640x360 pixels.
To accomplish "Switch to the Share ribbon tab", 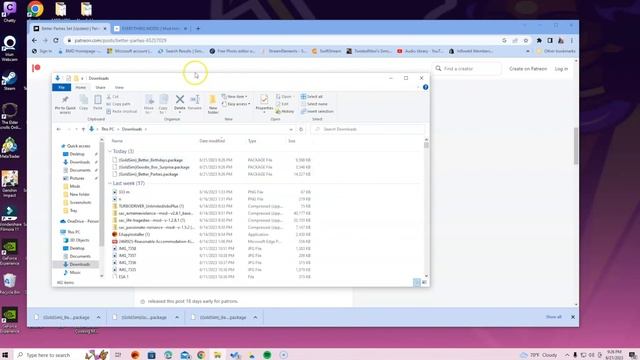I will (x=100, y=87).
